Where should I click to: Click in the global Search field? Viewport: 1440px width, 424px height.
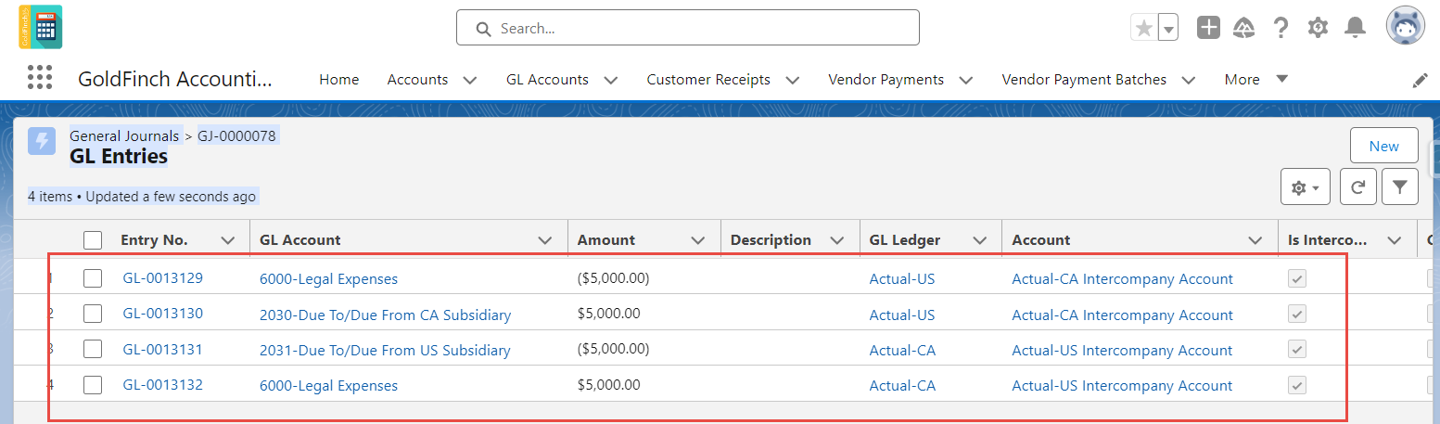(x=687, y=28)
